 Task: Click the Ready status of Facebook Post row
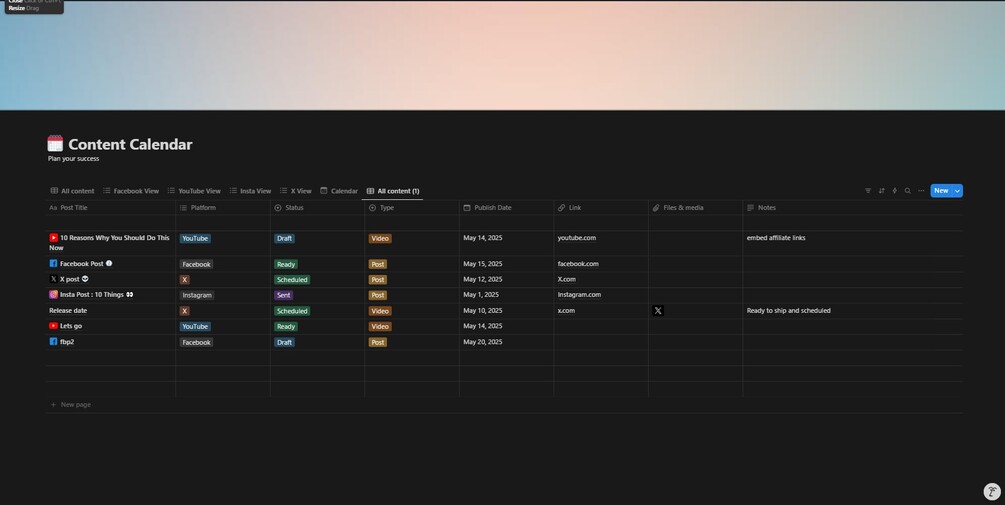point(286,264)
